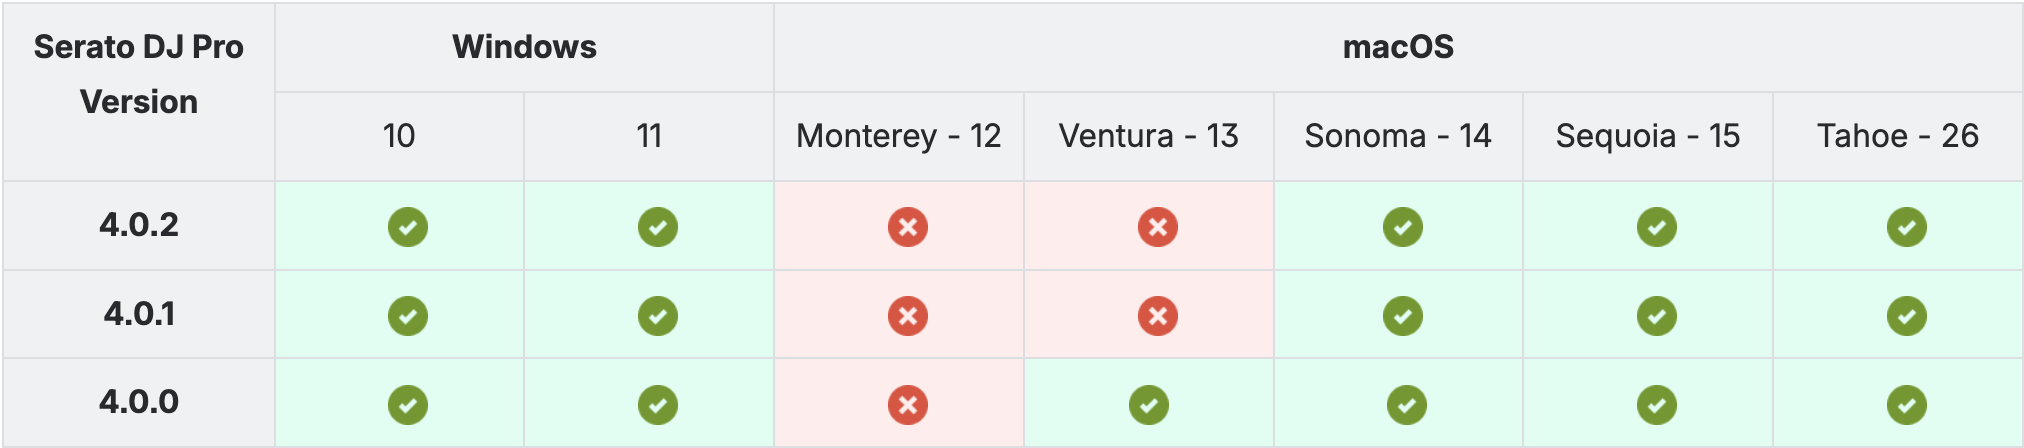Click the 4.0.1 Windows 10 green checkmark
Image resolution: width=2024 pixels, height=448 pixels.
[x=408, y=316]
